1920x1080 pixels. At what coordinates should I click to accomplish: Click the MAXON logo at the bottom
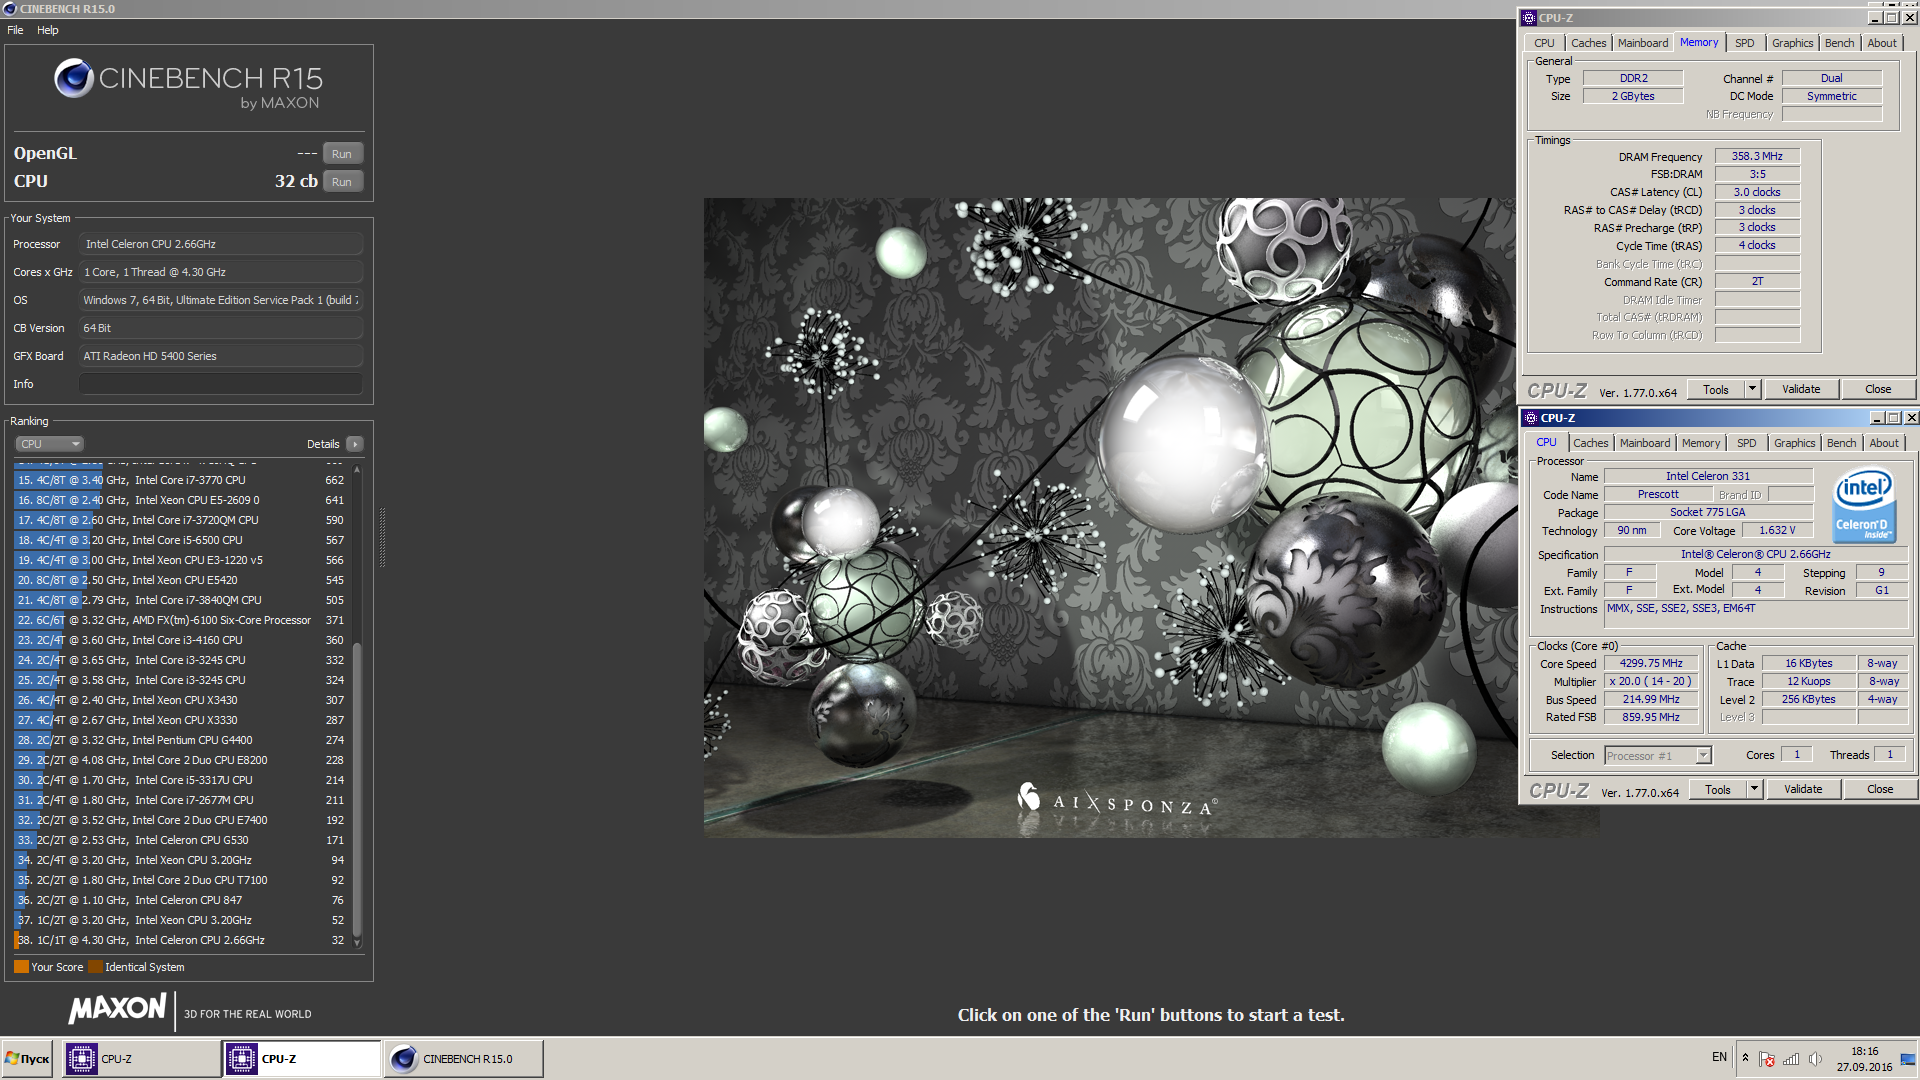(117, 1009)
